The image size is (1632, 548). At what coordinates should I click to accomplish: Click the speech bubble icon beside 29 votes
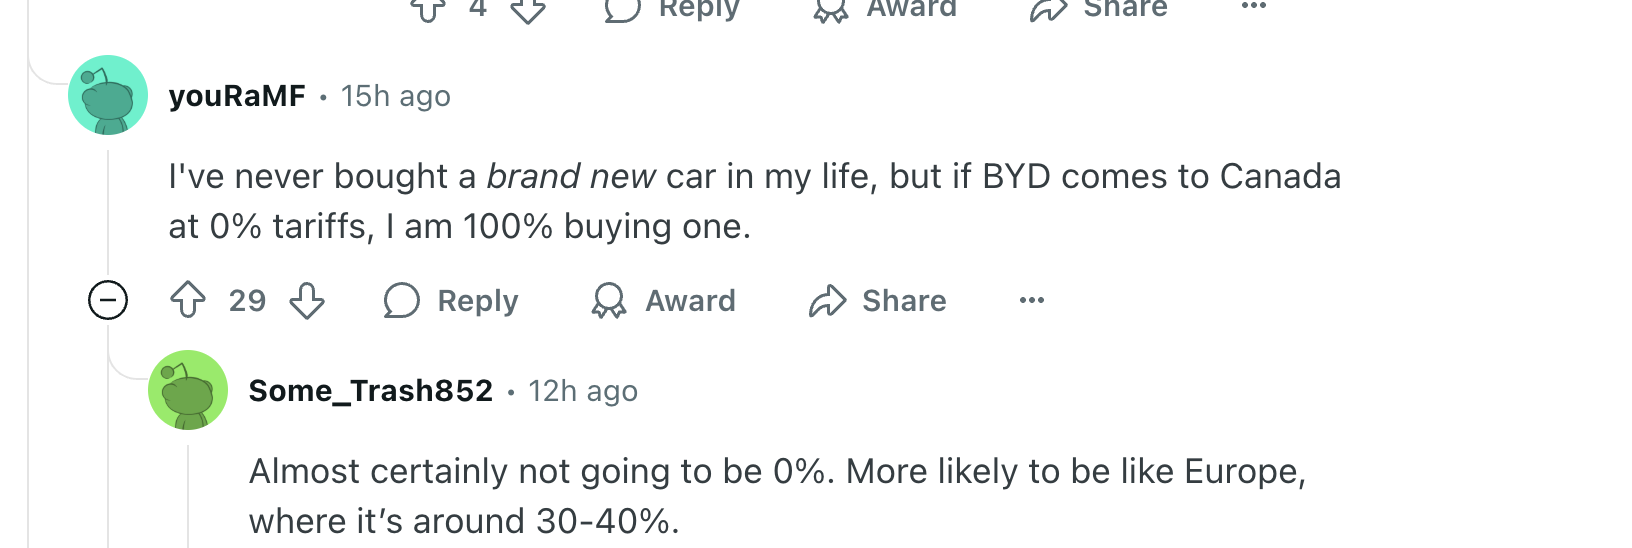[402, 300]
